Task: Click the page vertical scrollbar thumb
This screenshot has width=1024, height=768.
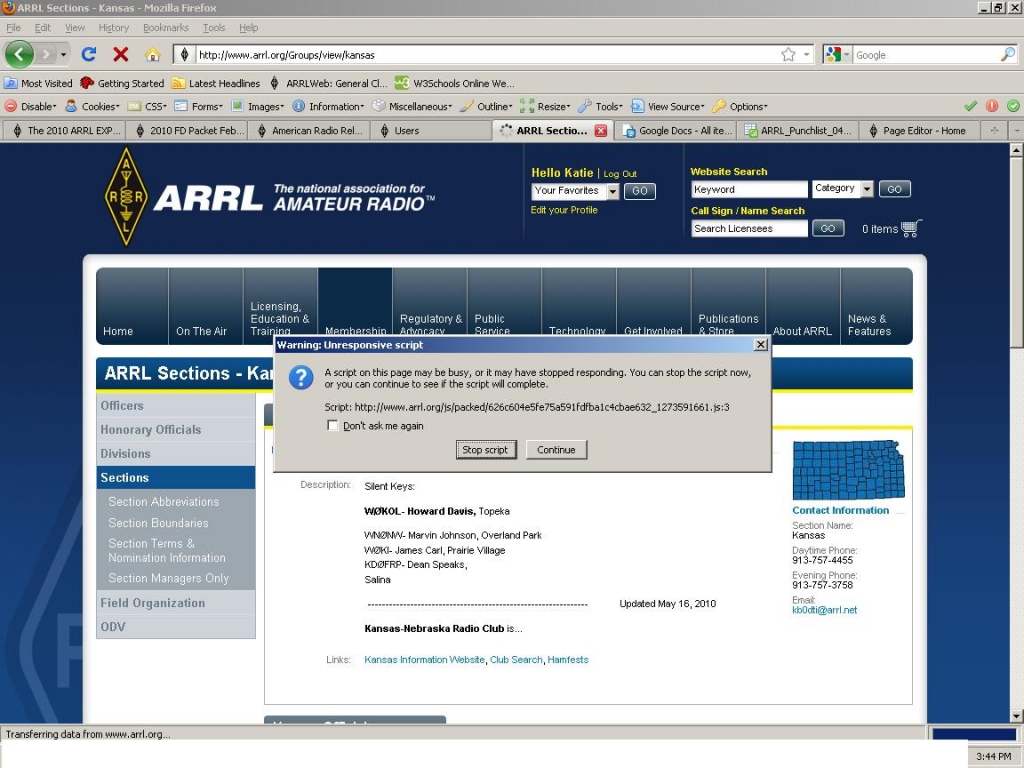Action: (x=1016, y=251)
